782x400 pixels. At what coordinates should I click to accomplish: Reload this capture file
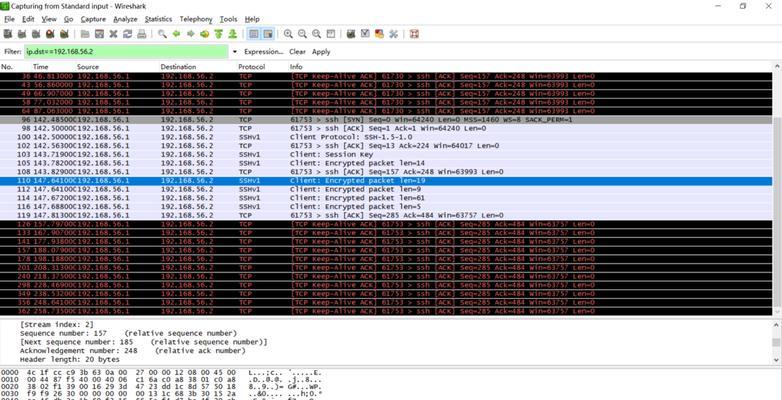click(x=127, y=34)
